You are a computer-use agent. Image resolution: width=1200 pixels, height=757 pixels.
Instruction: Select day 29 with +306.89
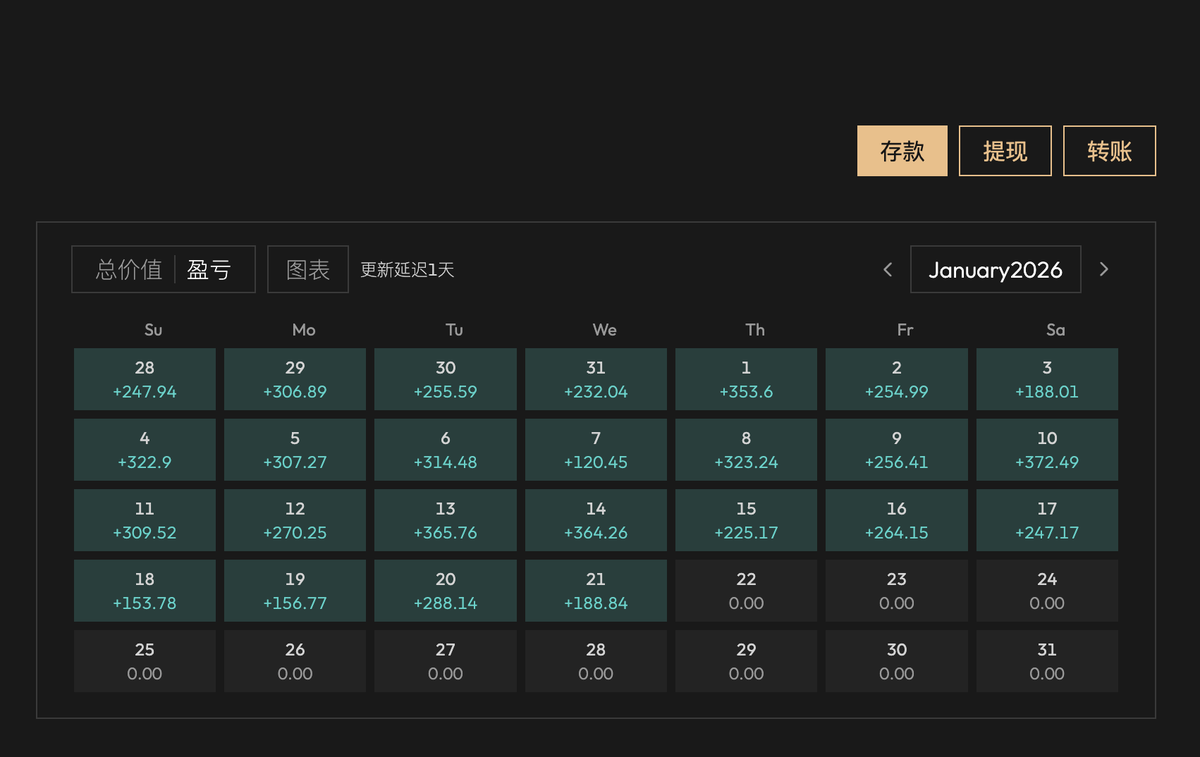click(295, 379)
